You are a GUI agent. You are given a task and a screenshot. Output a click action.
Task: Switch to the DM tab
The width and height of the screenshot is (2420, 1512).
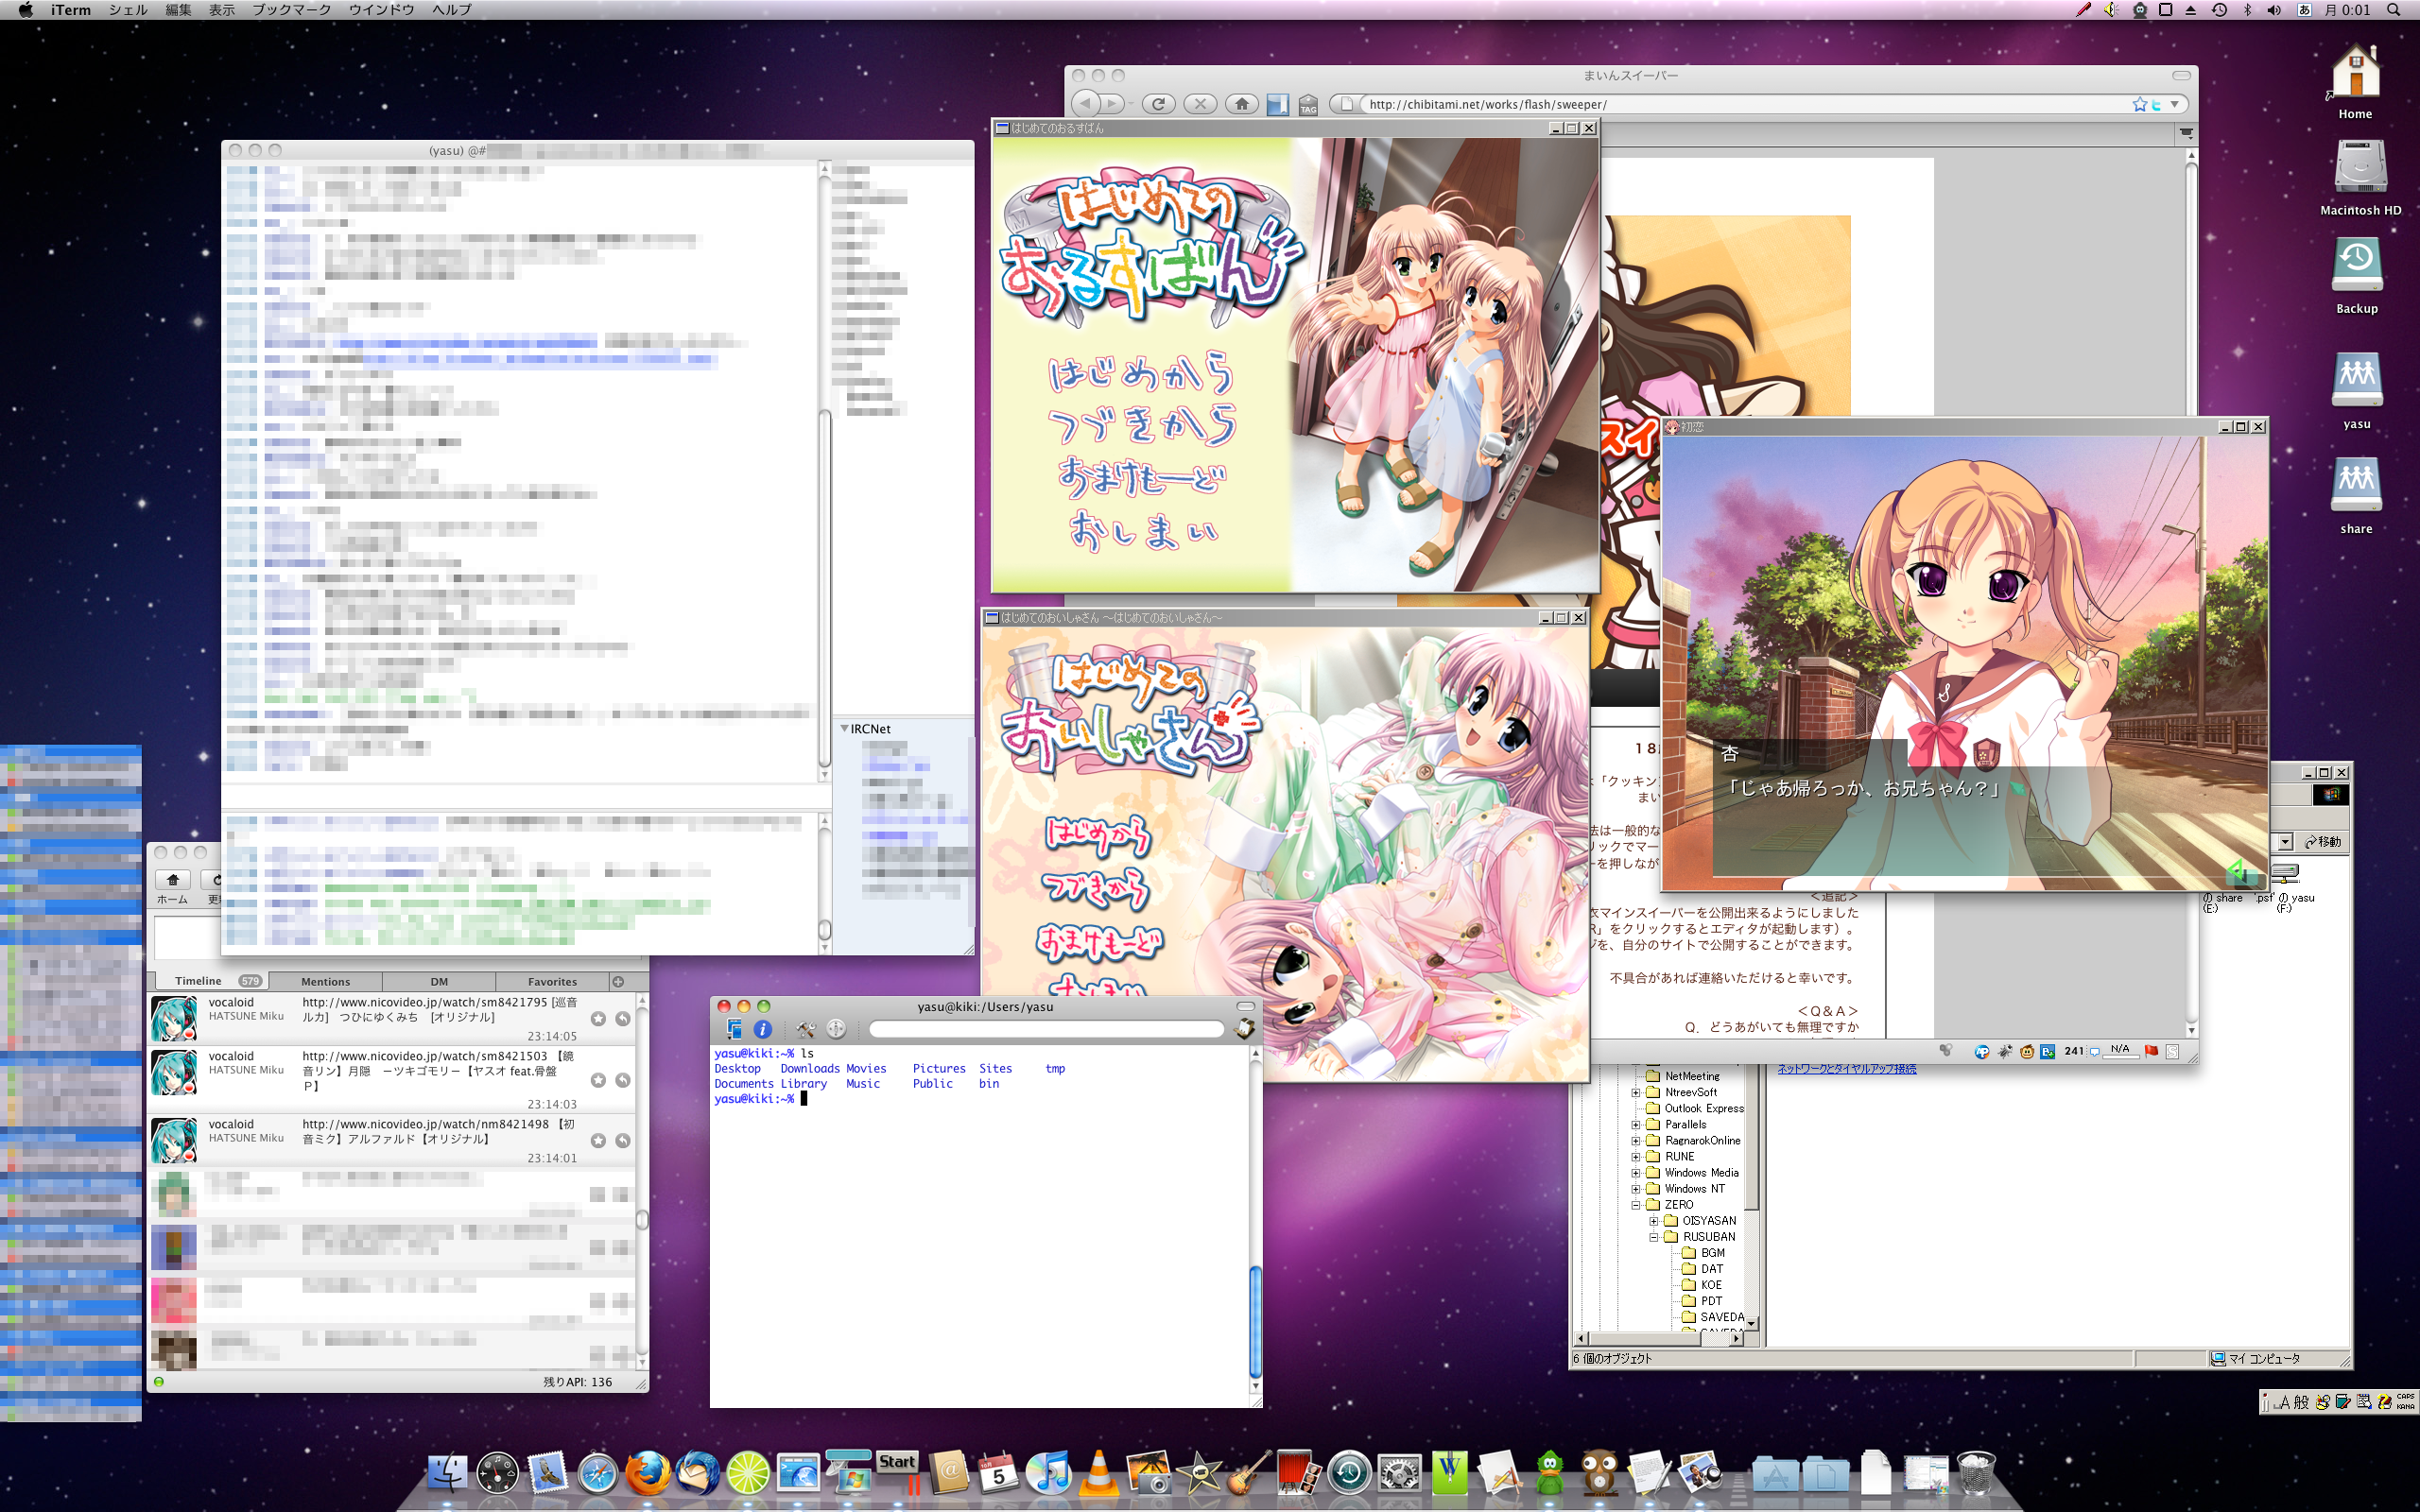(439, 981)
